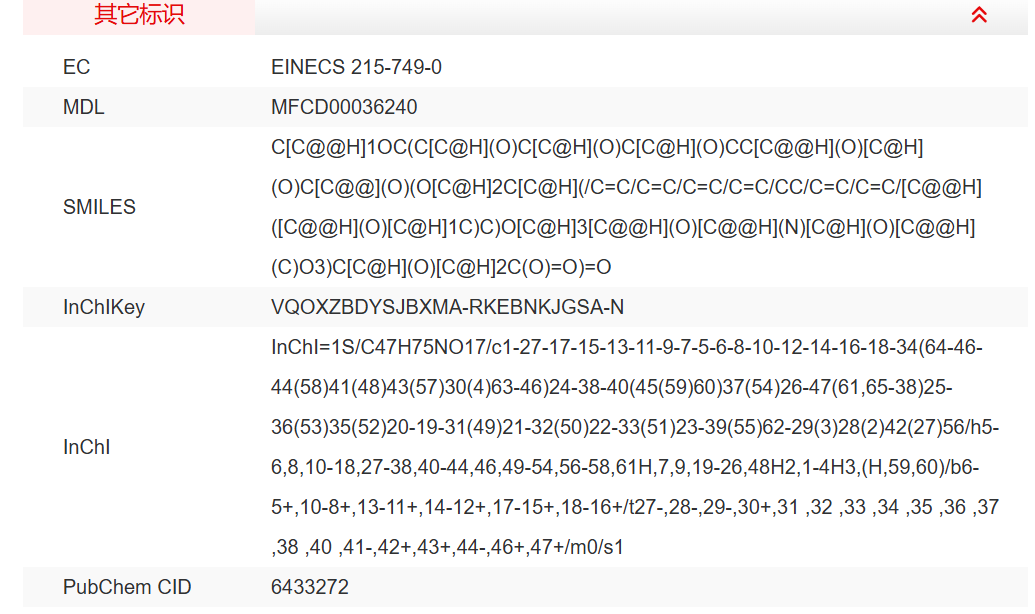Click SMILES line starting with ([C@@H](O)[C@H]1C)
Image resolution: width=1035 pixels, height=614 pixels.
coord(623,227)
